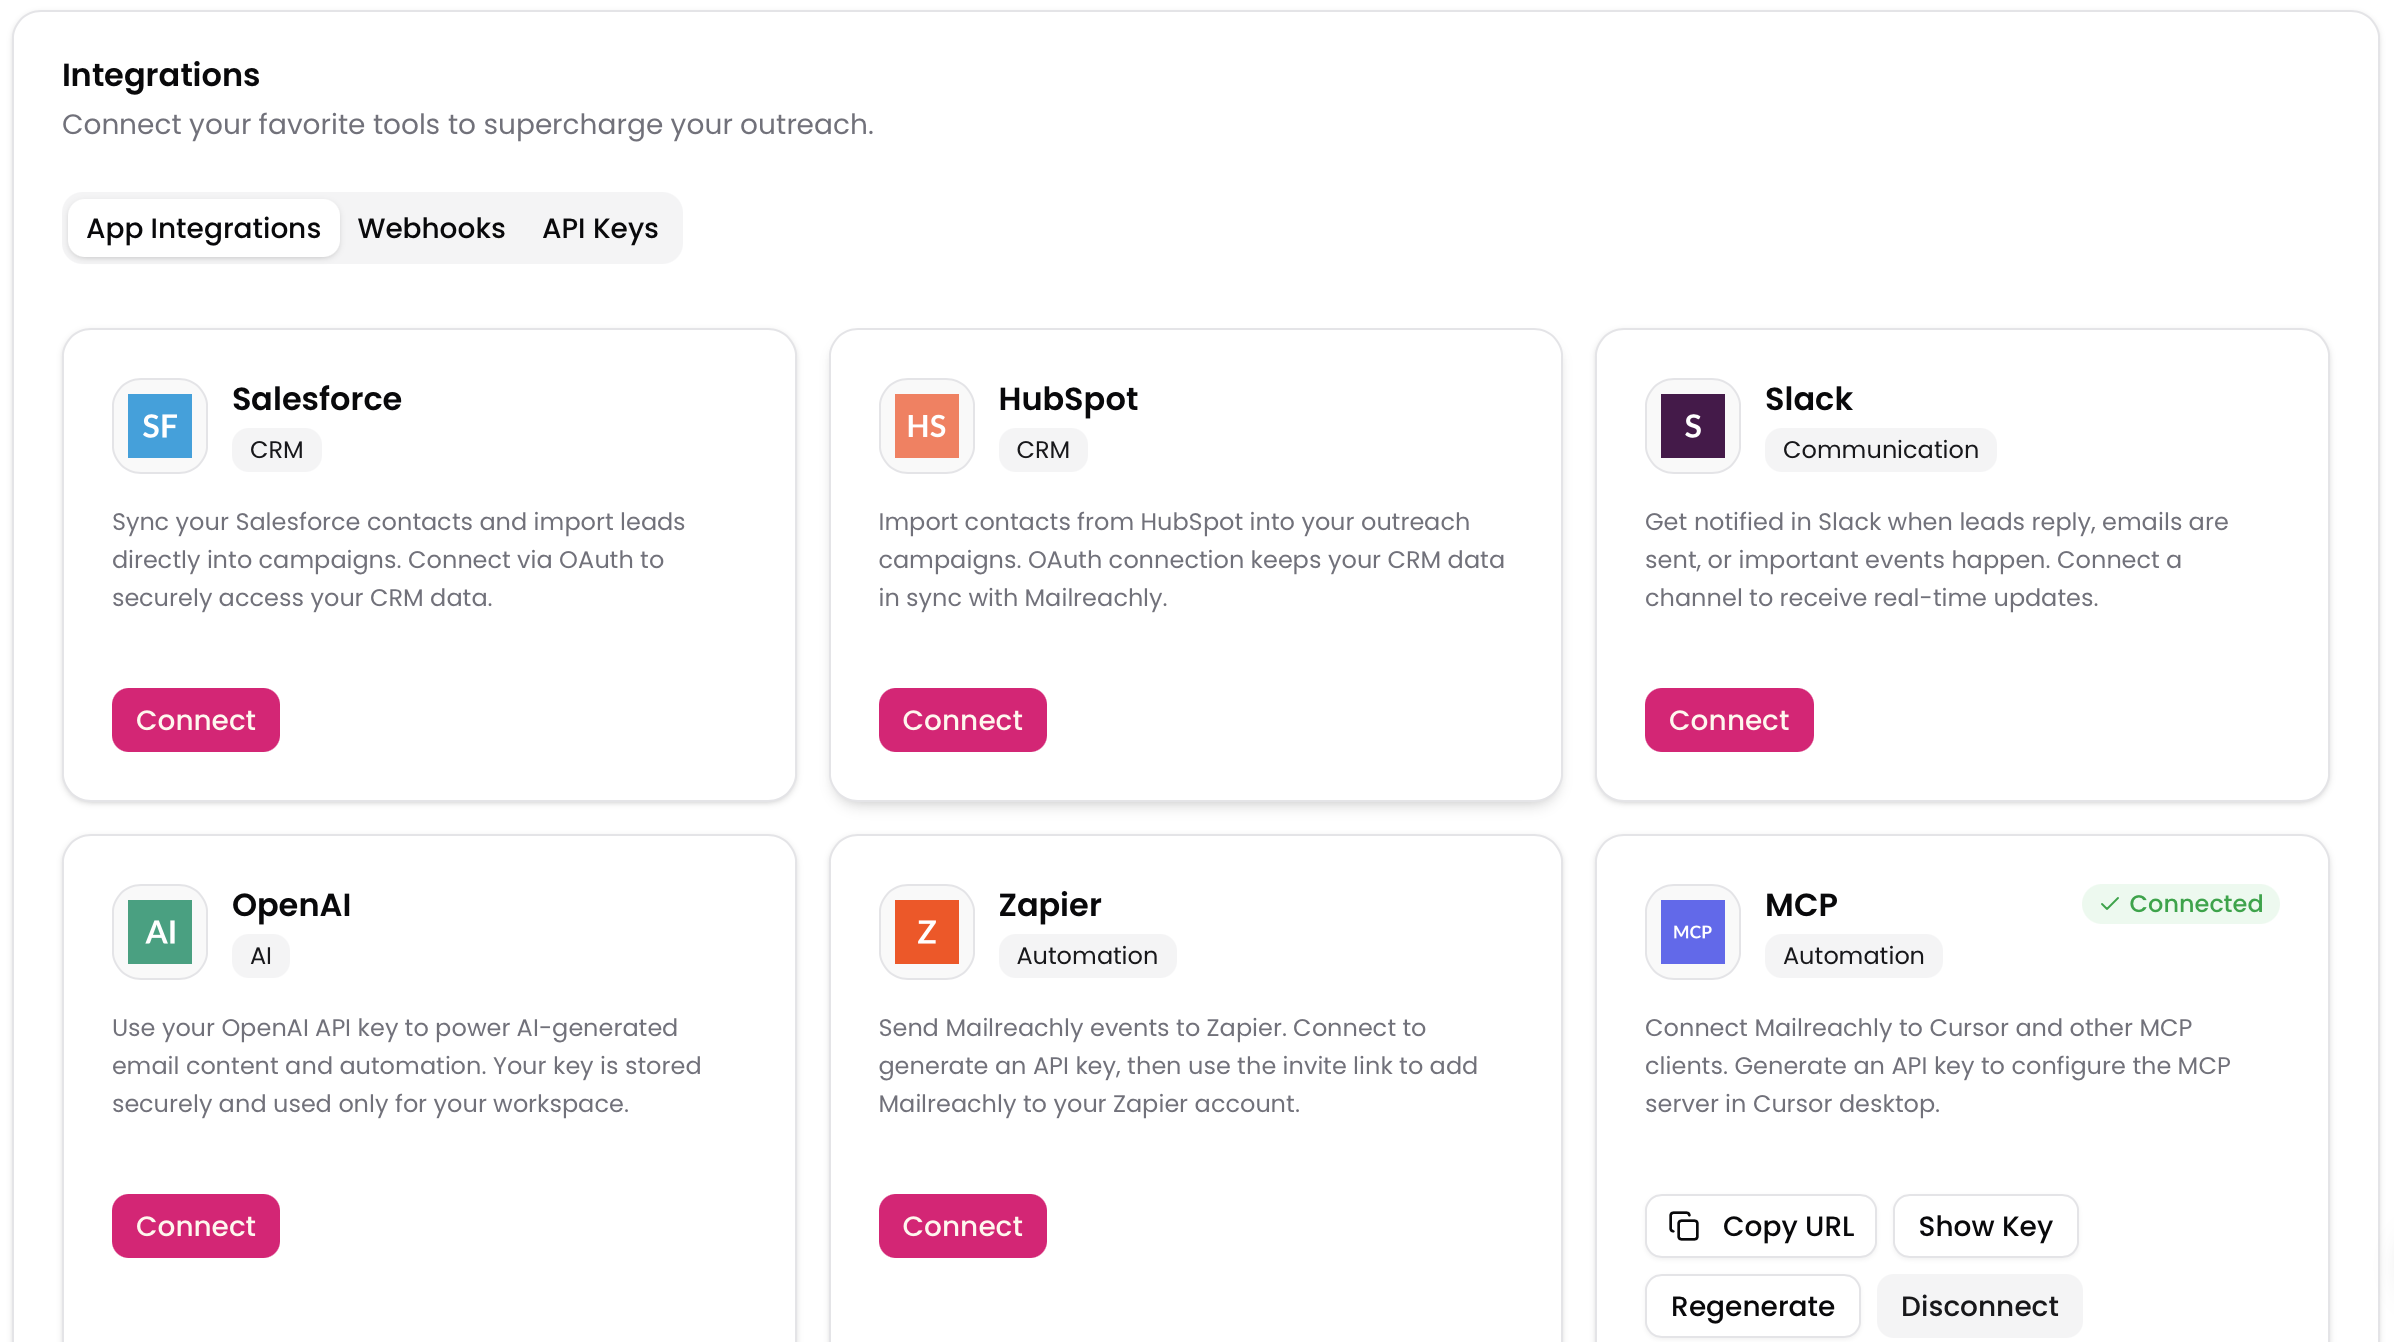Select the App Integrations tab

[x=202, y=227]
